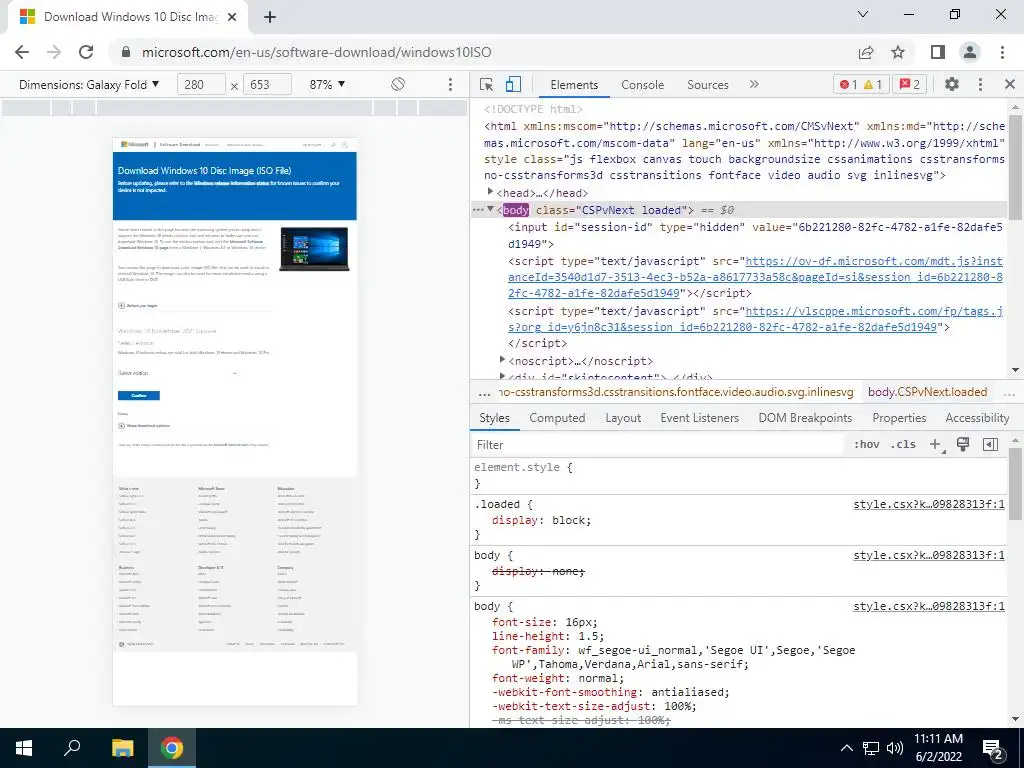Toggle the .cls class editor
The image size is (1024, 768).
coord(903,445)
